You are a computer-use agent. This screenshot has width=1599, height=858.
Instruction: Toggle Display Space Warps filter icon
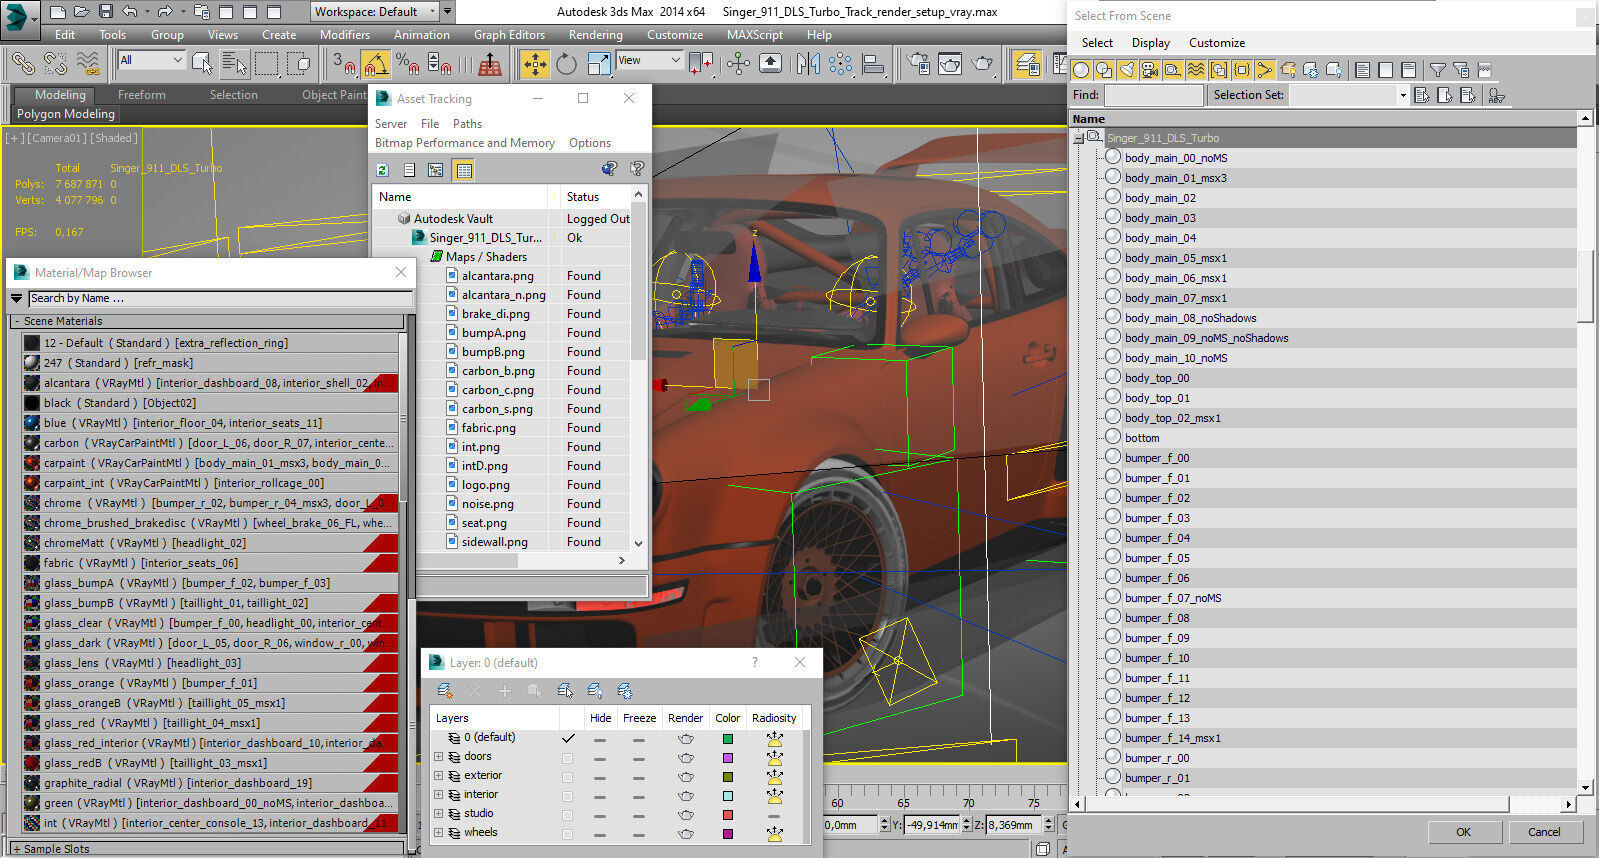pyautogui.click(x=1196, y=70)
